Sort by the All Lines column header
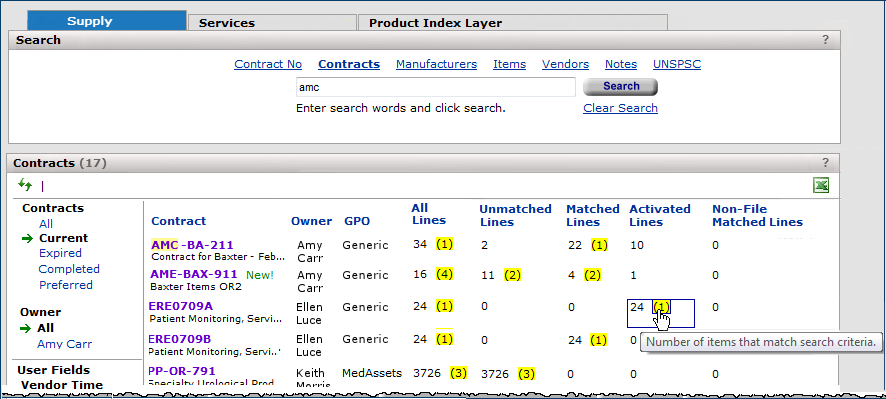 428,214
